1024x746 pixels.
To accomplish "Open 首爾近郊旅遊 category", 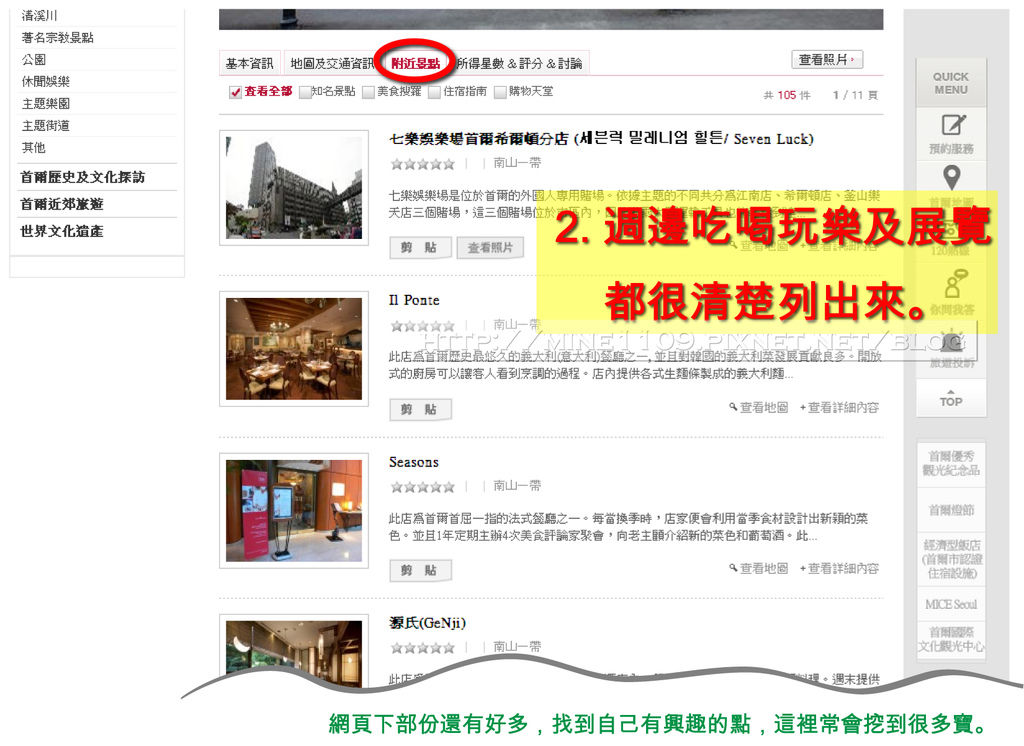I will (x=61, y=204).
